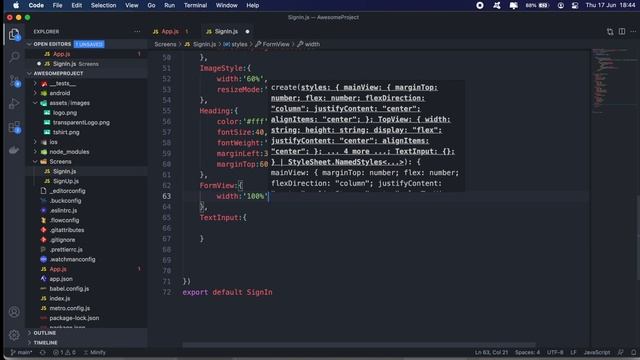
Task: Open macOS Control Center icon
Action: point(575,5)
